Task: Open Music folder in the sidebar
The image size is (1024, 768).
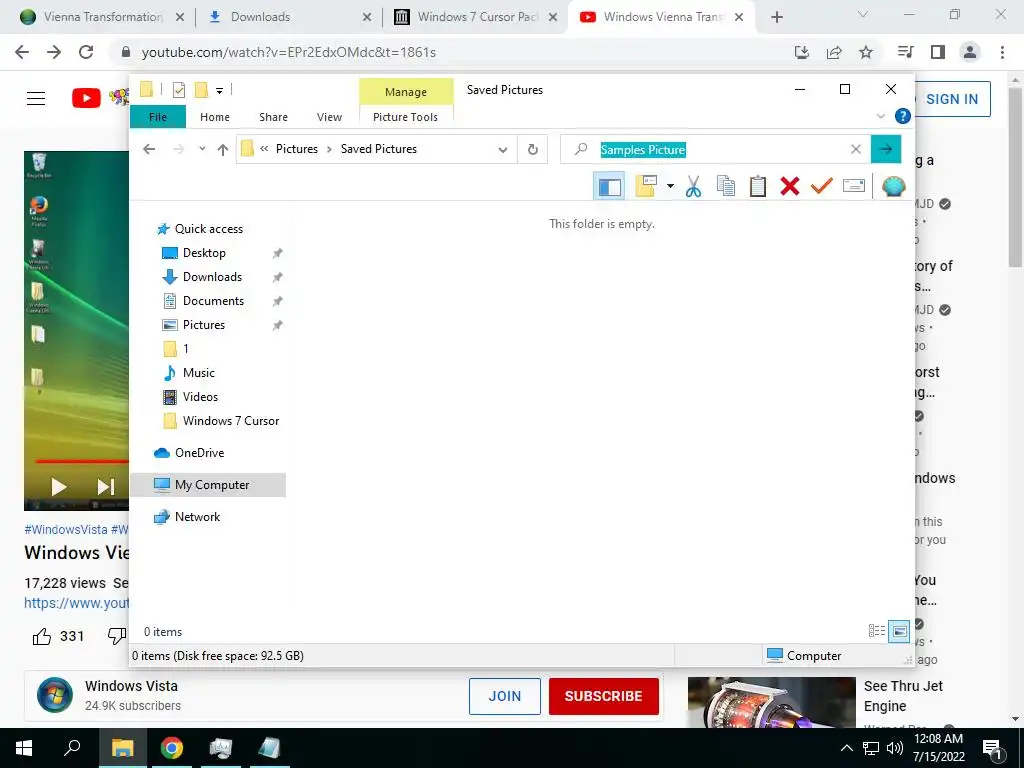Action: click(x=199, y=373)
